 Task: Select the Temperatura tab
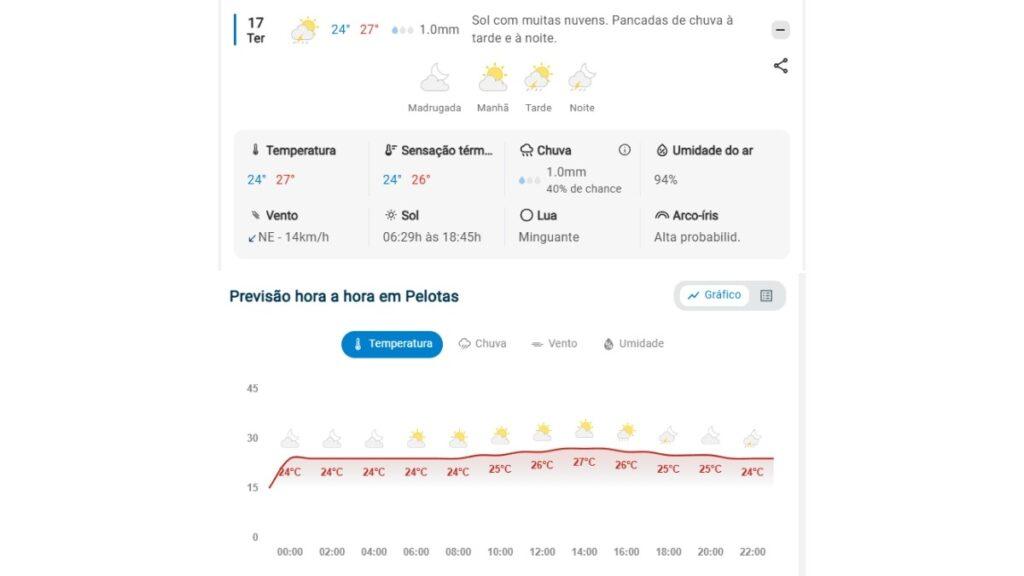(x=392, y=344)
